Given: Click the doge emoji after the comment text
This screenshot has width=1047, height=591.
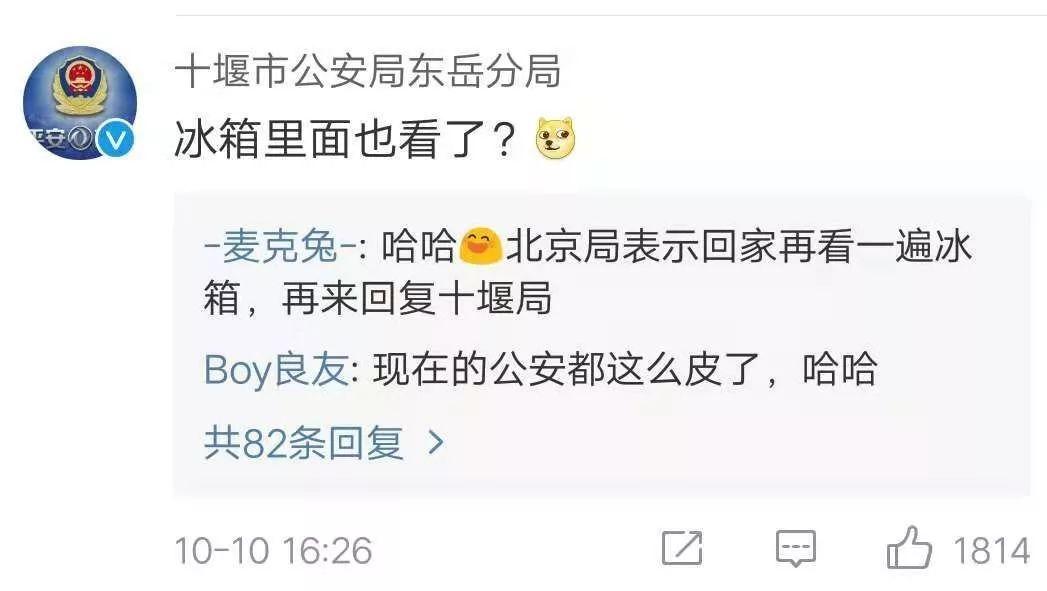Looking at the screenshot, I should [556, 138].
